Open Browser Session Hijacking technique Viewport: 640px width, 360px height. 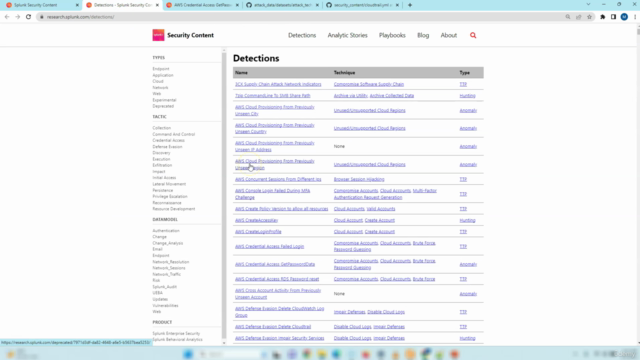point(359,179)
